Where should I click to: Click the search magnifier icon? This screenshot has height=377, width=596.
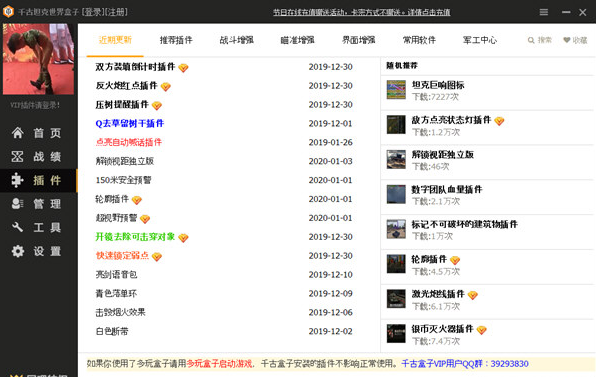click(531, 40)
